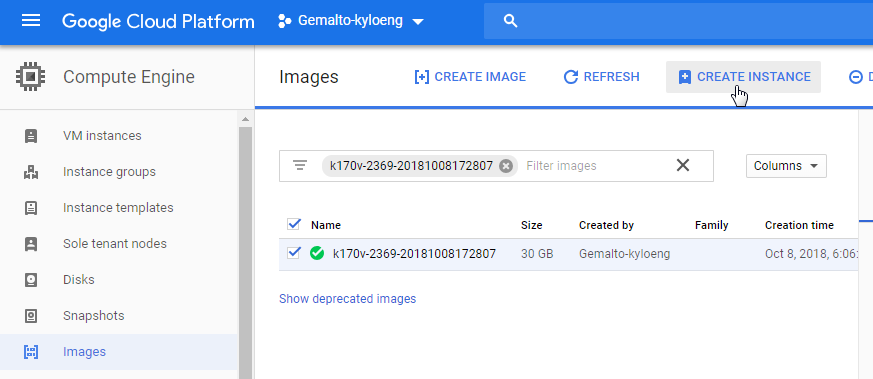Image resolution: width=873 pixels, height=379 pixels.
Task: Click the green status checkmark icon
Action: tap(317, 254)
